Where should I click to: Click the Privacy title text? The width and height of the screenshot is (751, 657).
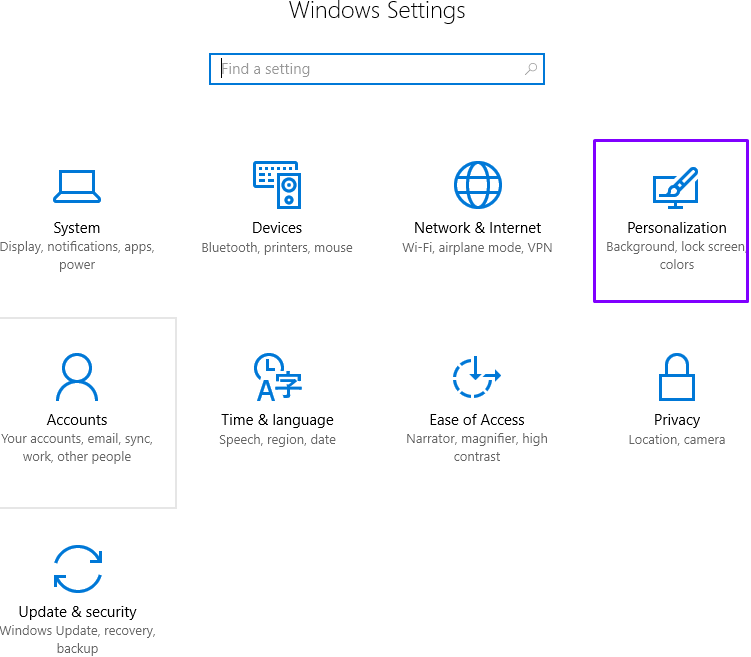(676, 420)
